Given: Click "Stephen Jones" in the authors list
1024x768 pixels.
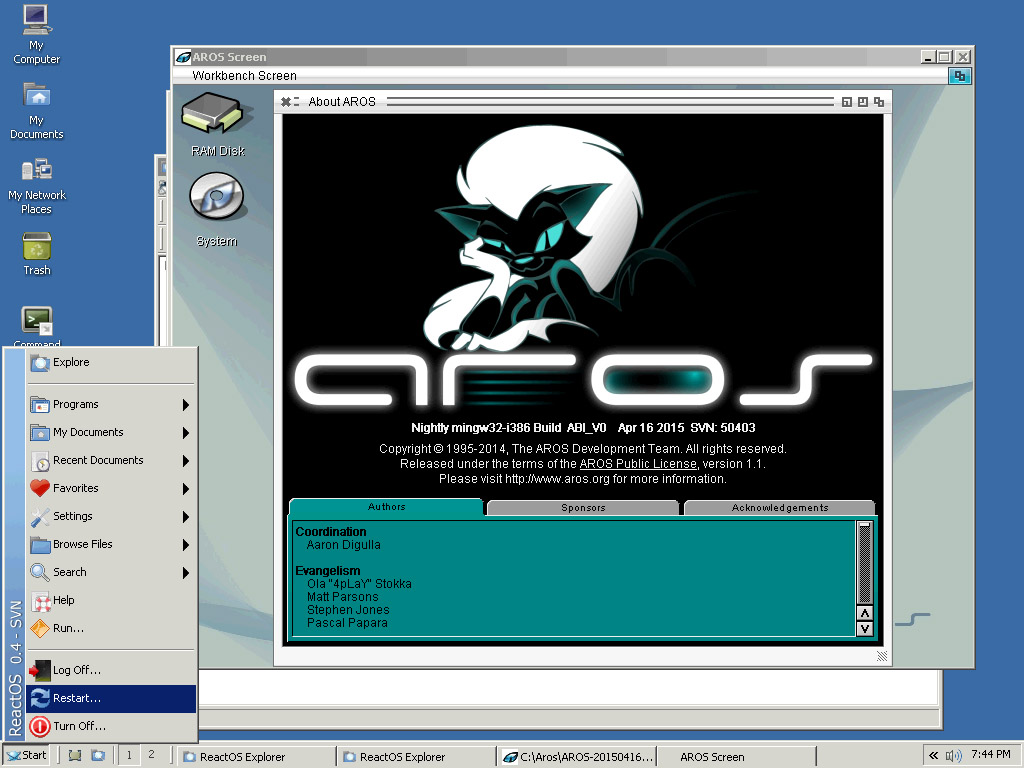Looking at the screenshot, I should (348, 610).
